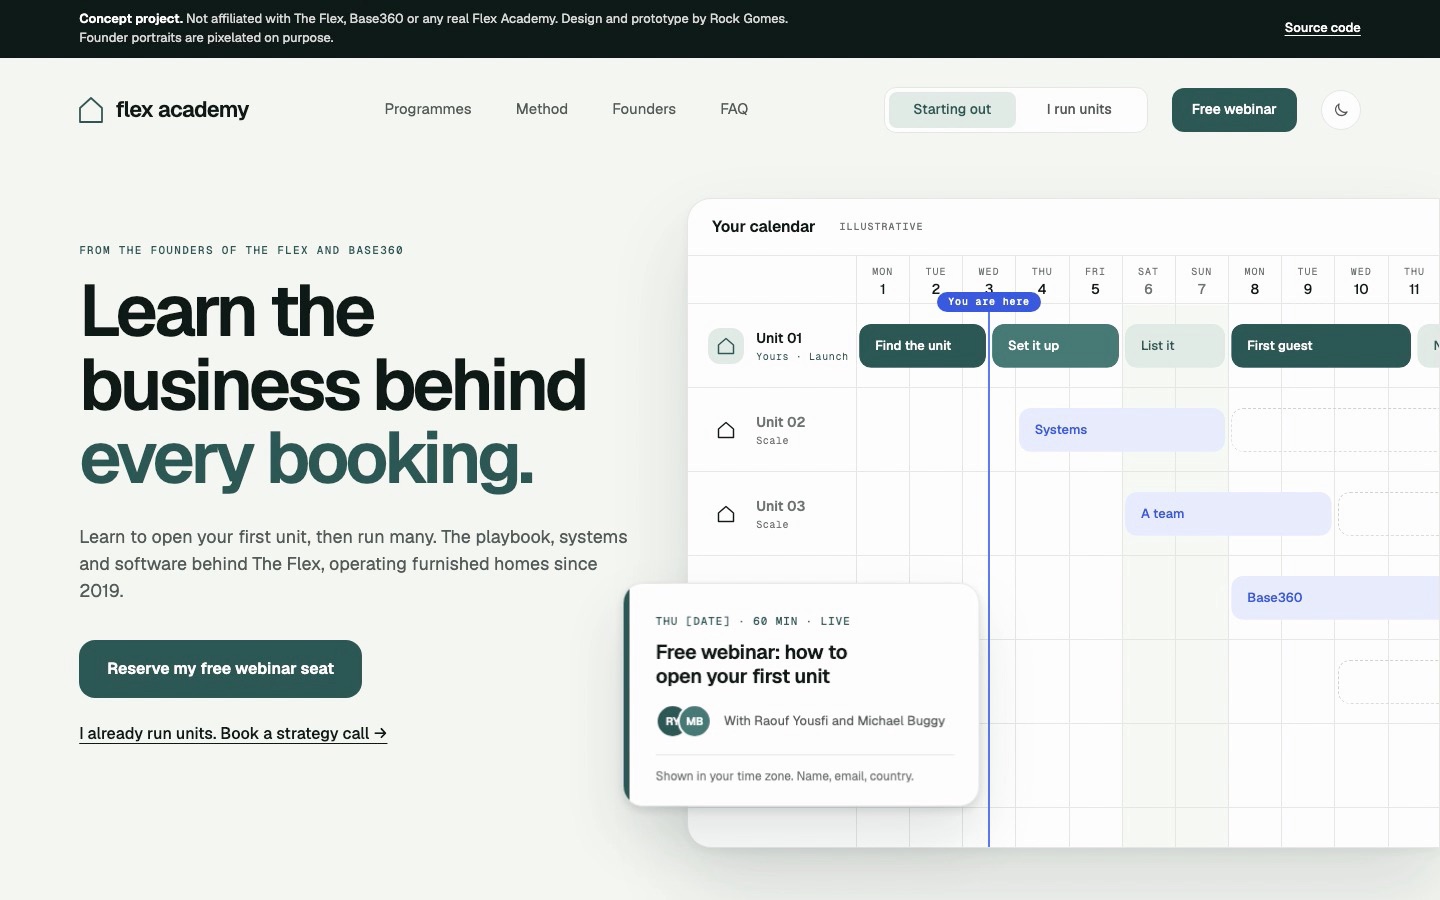Viewport: 1440px width, 900px height.
Task: Click the ILLUSTRATIVE label
Action: [881, 227]
